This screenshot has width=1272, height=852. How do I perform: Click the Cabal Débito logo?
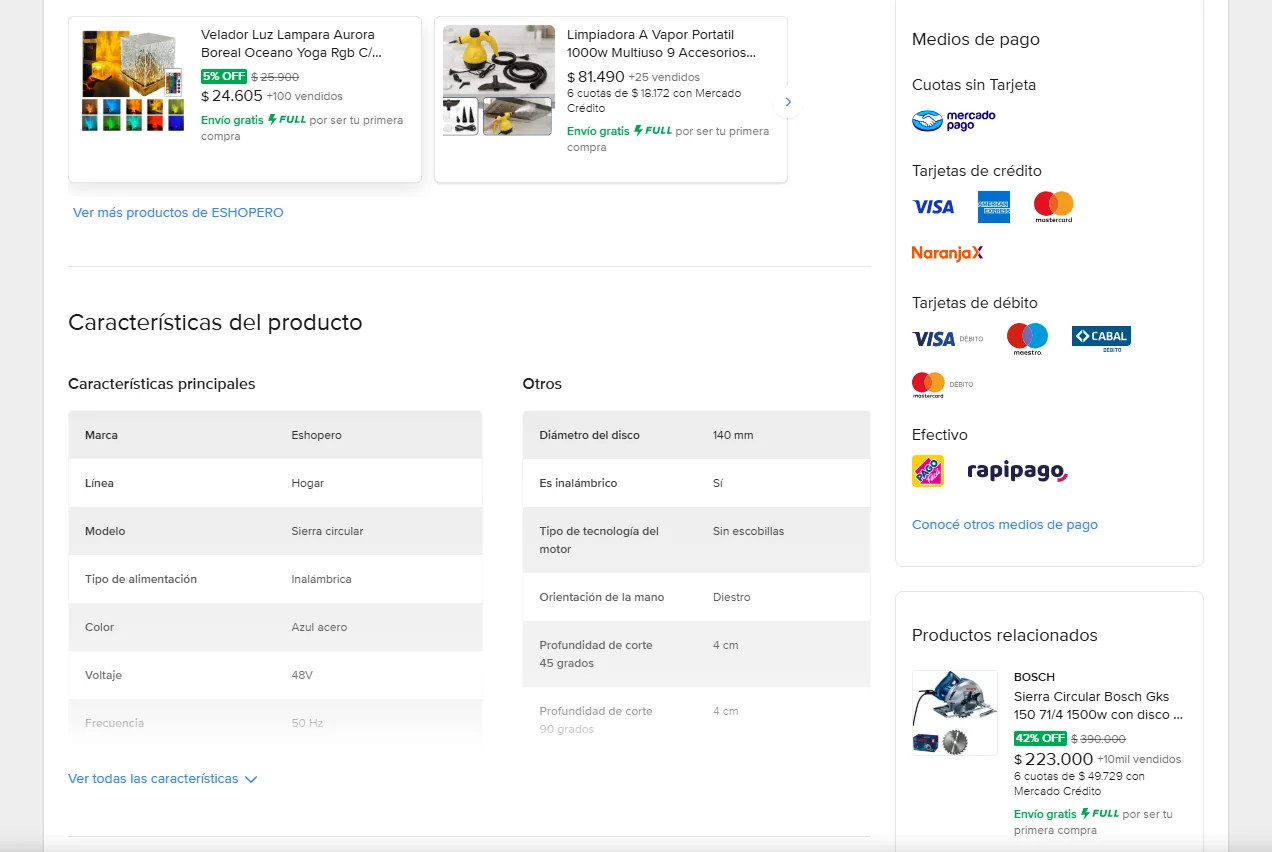[1101, 338]
